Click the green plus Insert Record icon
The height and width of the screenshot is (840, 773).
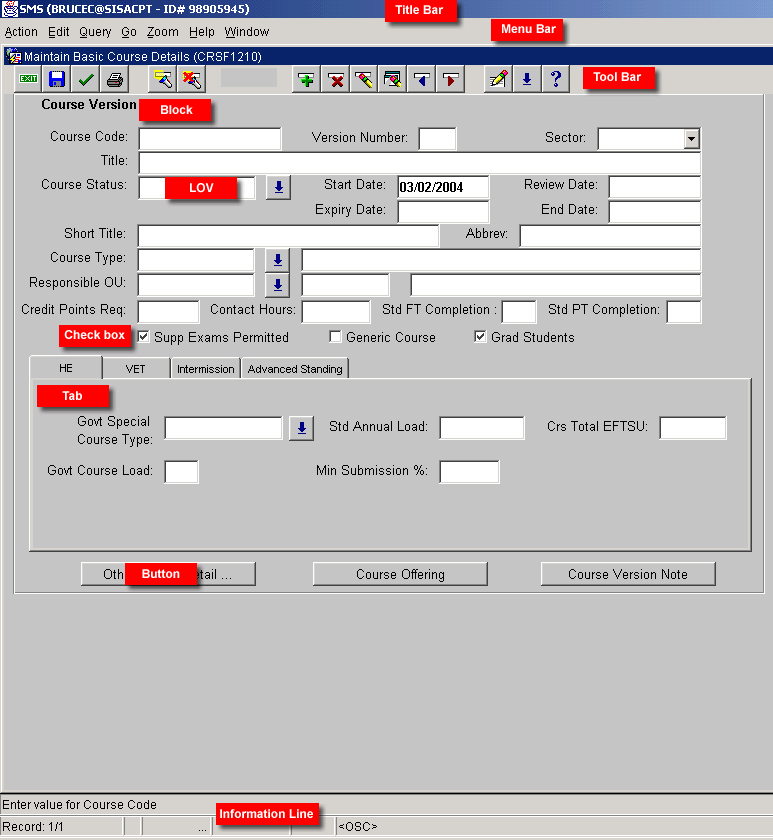pyautogui.click(x=307, y=79)
